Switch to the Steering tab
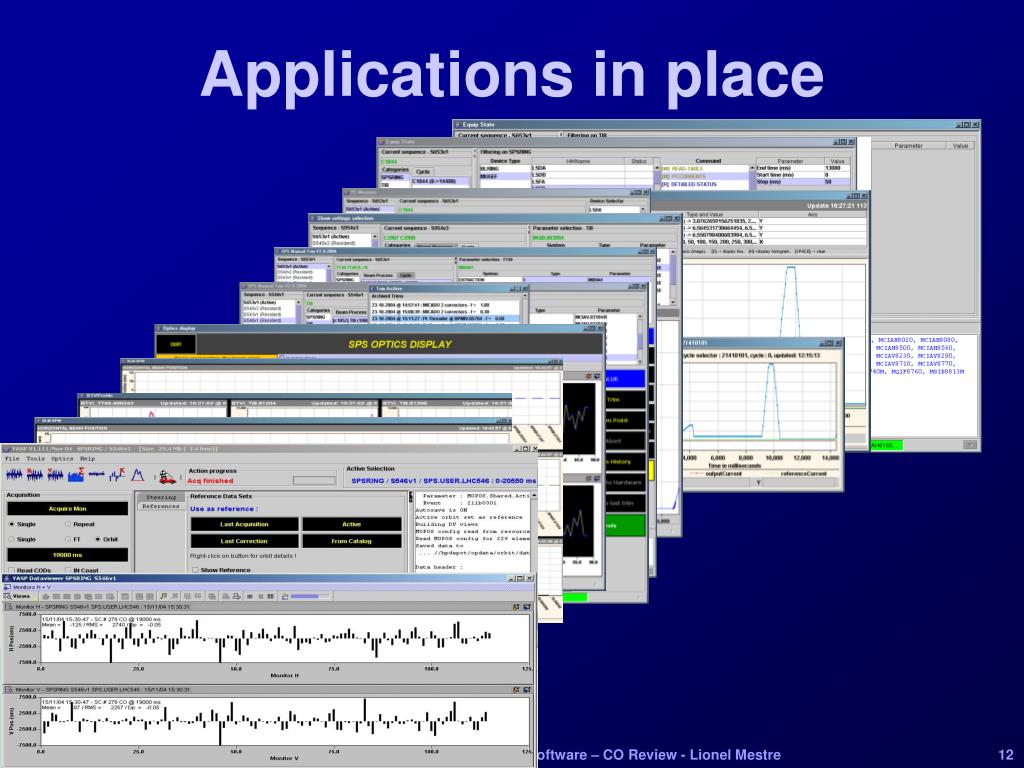This screenshot has height=768, width=1024. click(161, 497)
